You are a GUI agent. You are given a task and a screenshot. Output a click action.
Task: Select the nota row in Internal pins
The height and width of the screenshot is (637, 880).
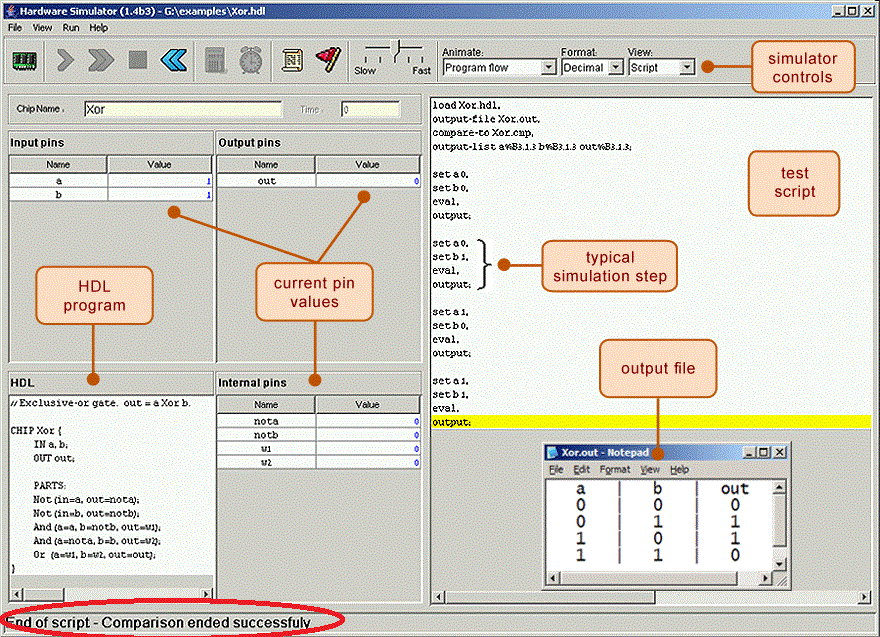(x=266, y=422)
